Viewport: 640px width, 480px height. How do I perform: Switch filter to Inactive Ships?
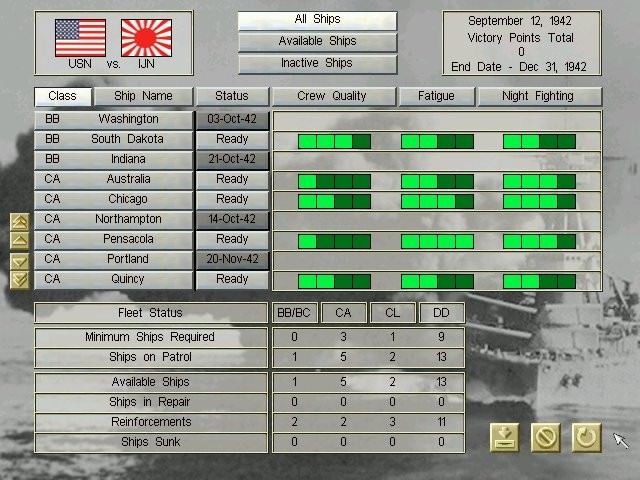[x=317, y=64]
